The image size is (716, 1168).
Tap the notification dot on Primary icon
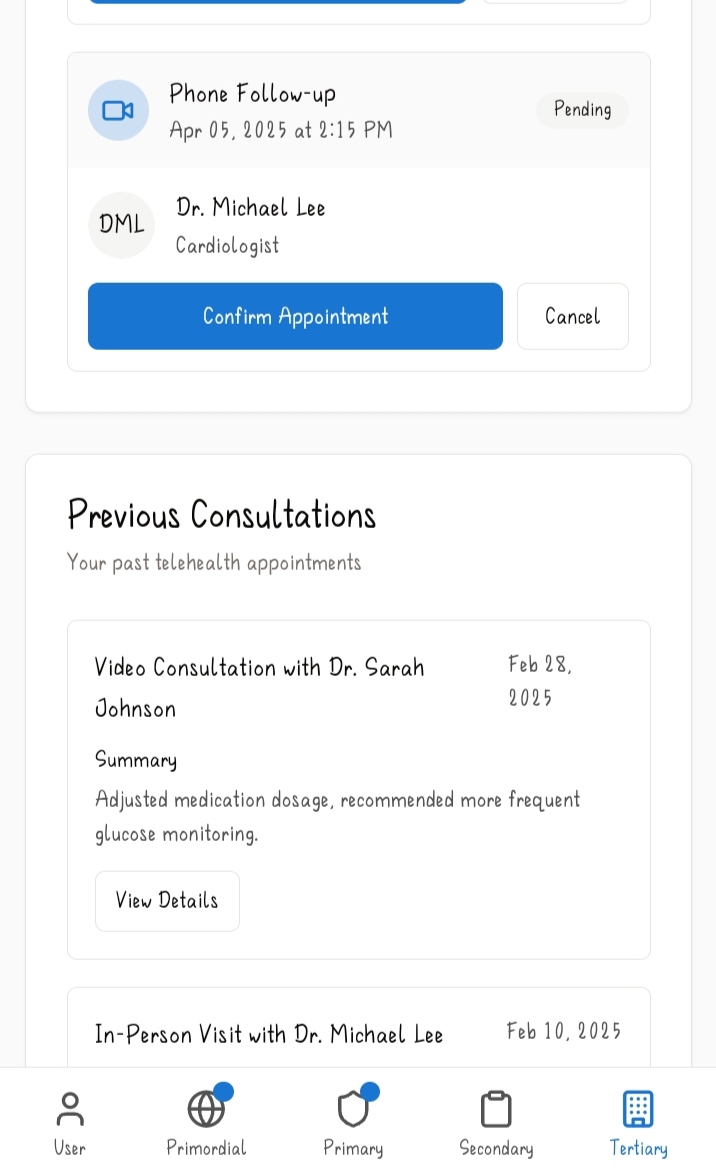(x=370, y=1091)
